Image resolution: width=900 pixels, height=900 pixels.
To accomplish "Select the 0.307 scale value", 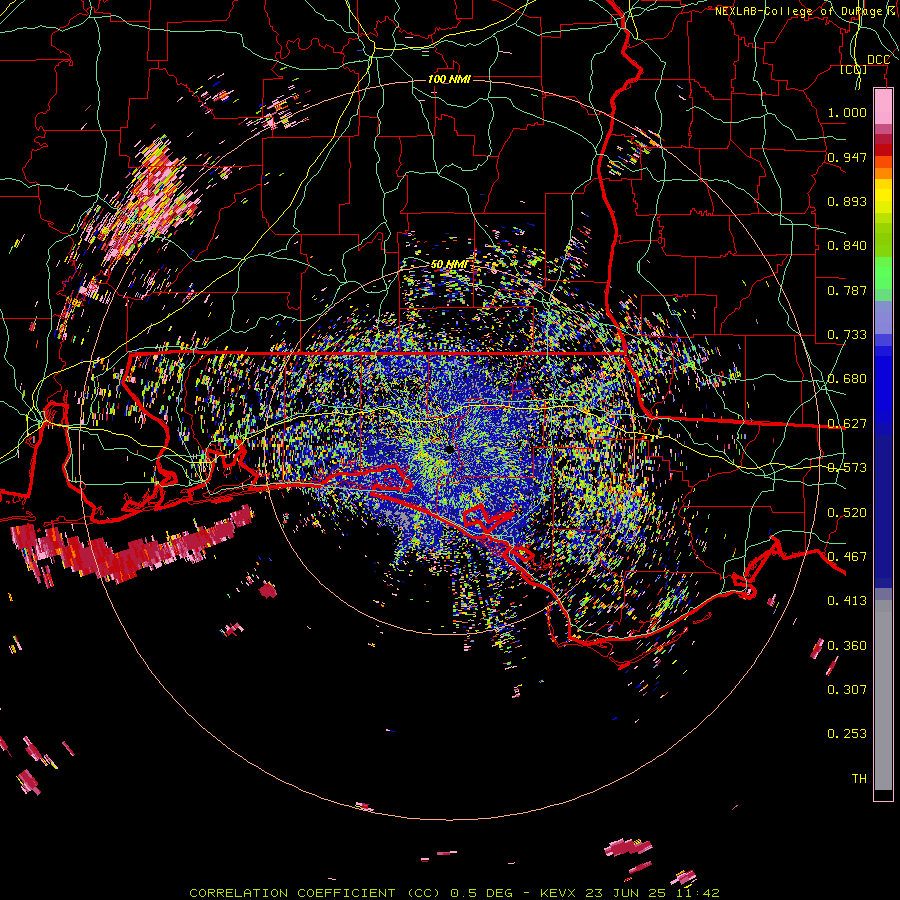I will [847, 690].
